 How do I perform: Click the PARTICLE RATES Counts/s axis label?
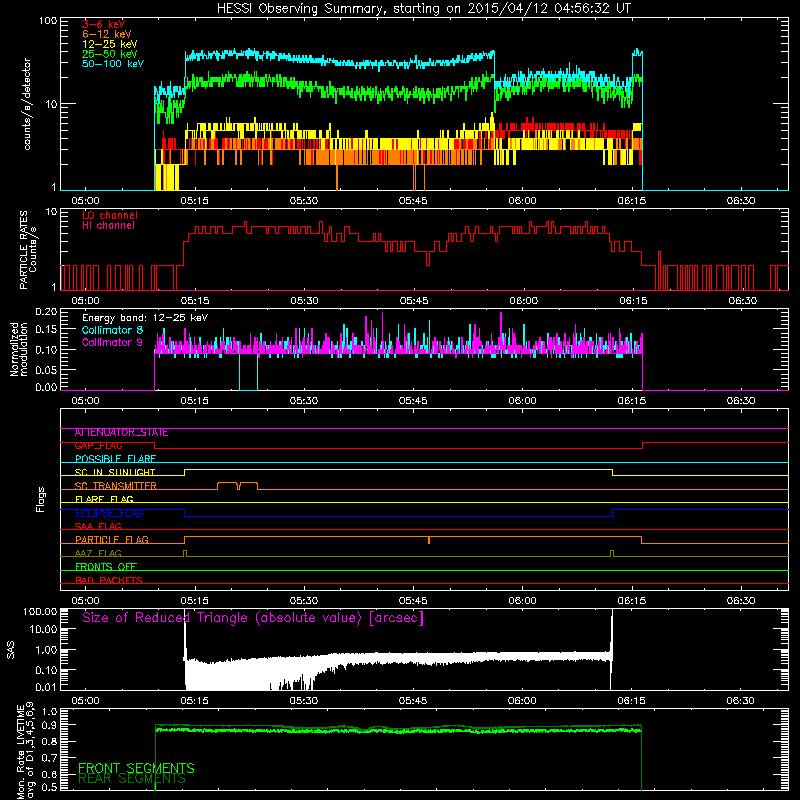coord(28,250)
